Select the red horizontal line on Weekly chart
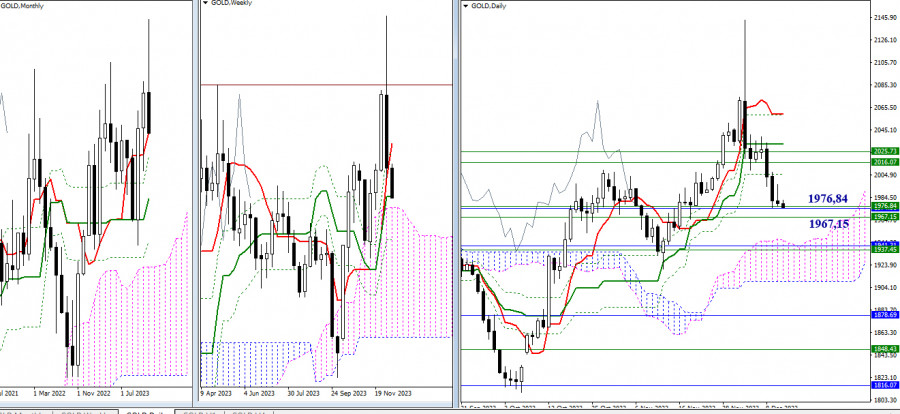The width and height of the screenshot is (900, 414). tap(326, 85)
